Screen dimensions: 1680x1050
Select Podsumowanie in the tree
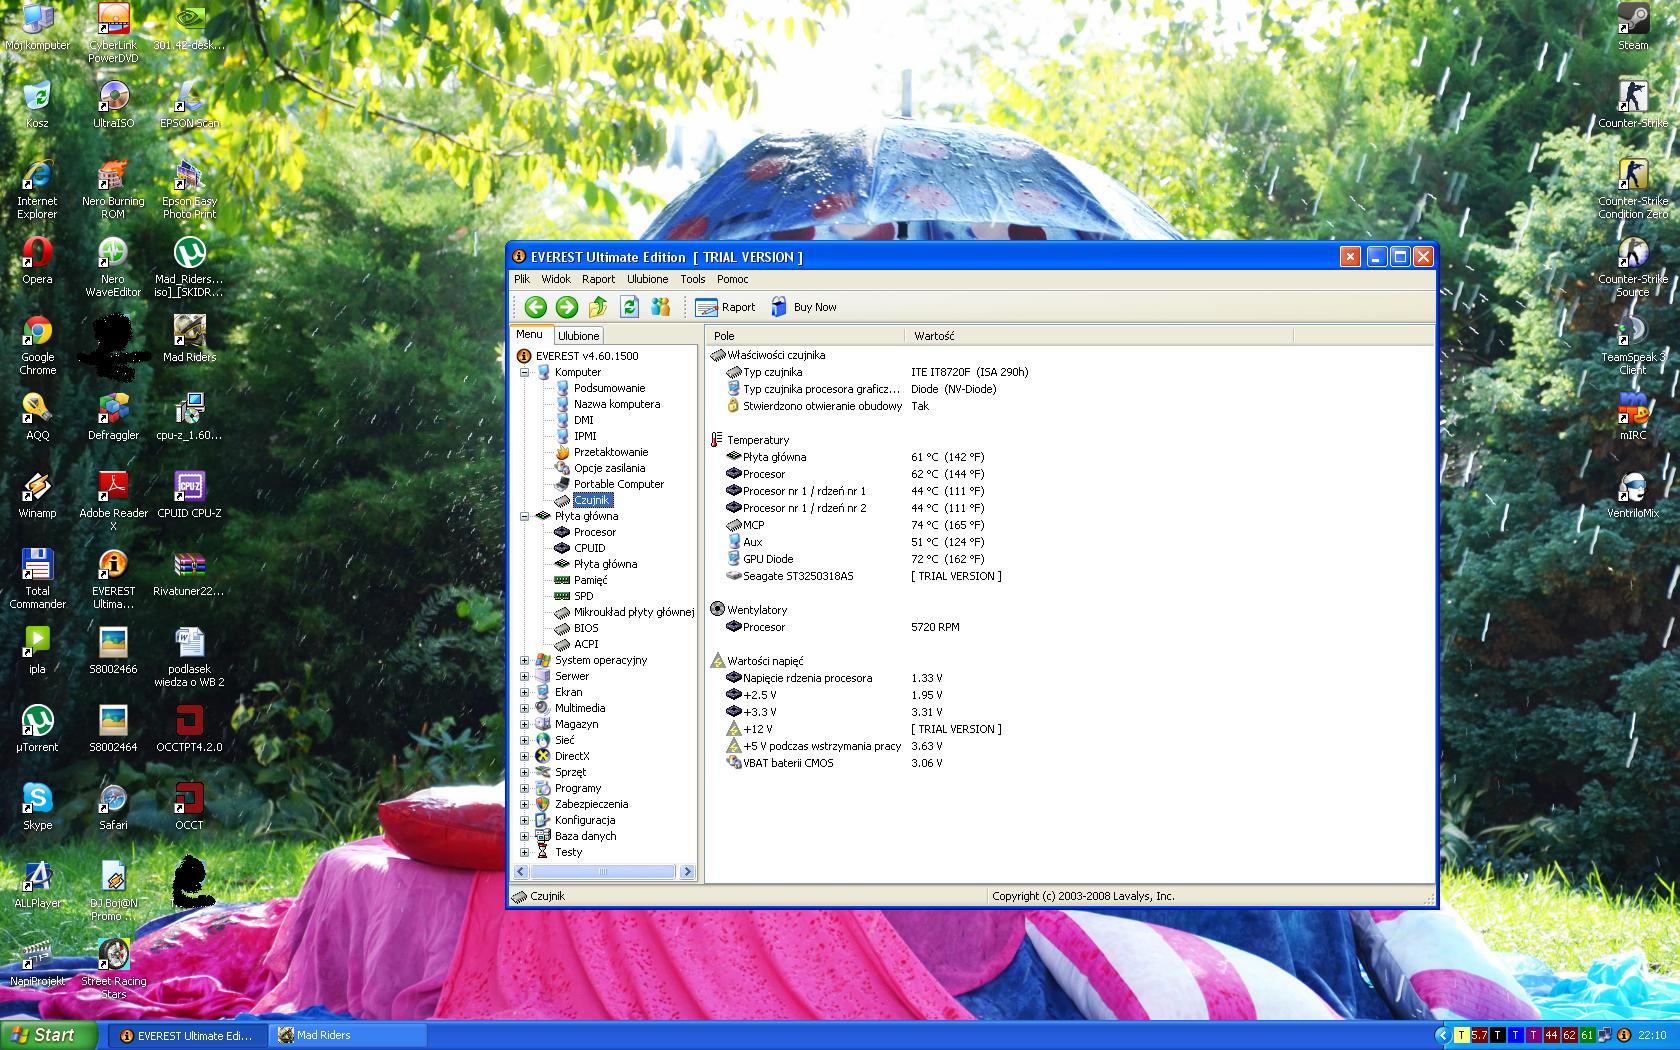coord(610,388)
